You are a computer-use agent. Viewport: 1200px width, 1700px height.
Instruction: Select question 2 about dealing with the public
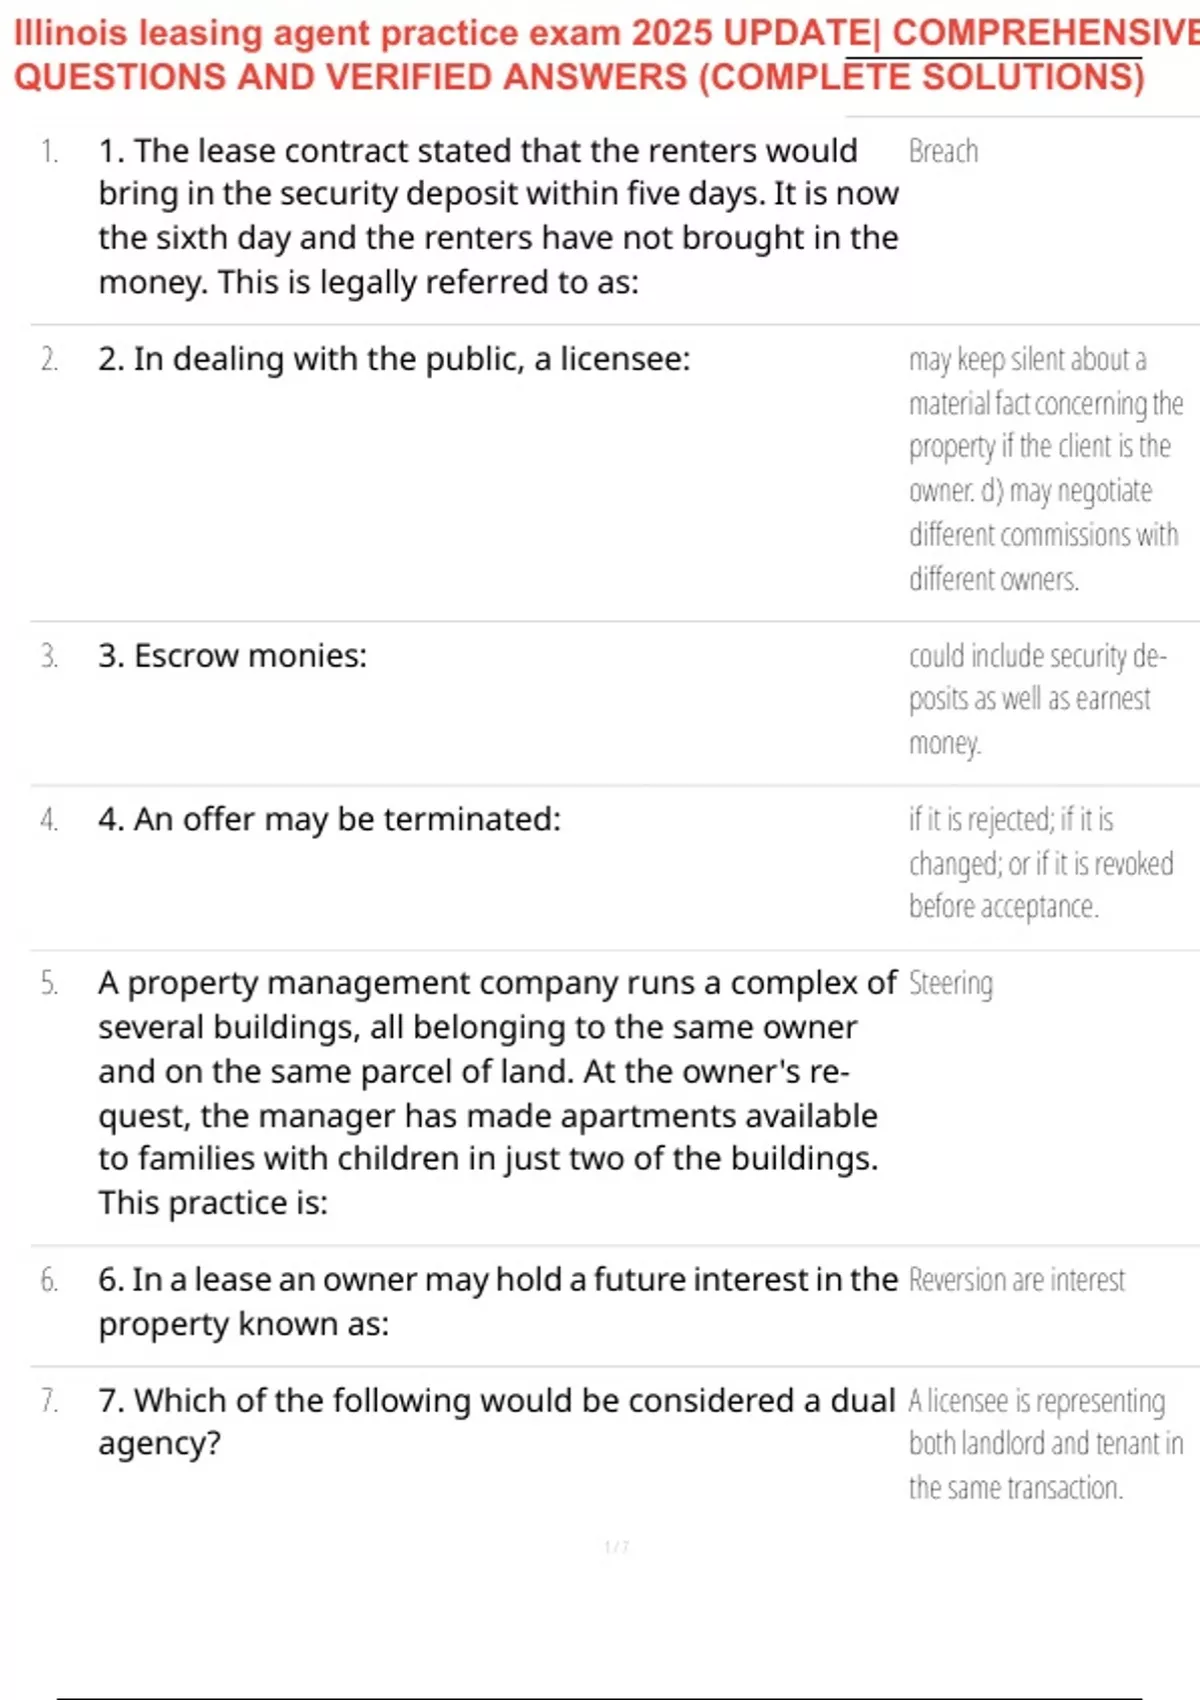pos(394,359)
